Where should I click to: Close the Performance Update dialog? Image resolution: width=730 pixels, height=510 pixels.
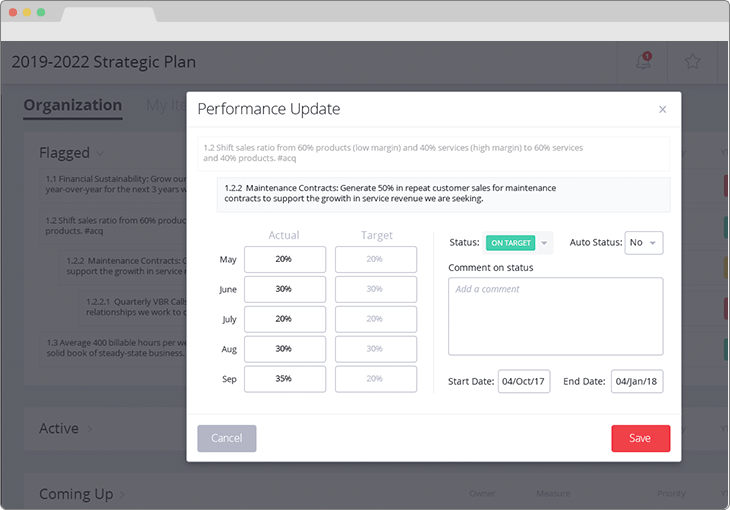coord(662,109)
